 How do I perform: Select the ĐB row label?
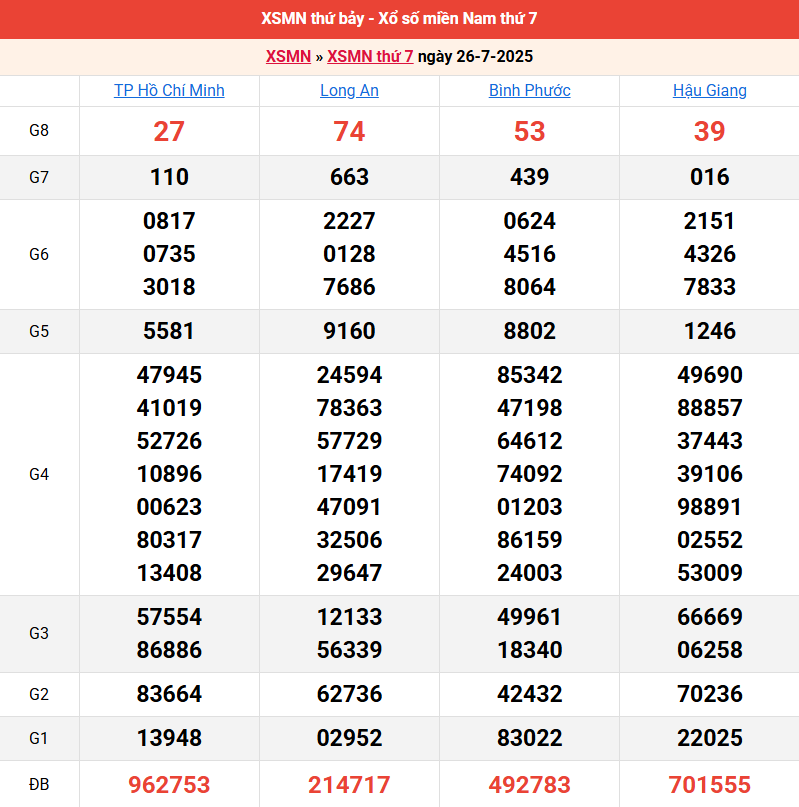click(39, 785)
